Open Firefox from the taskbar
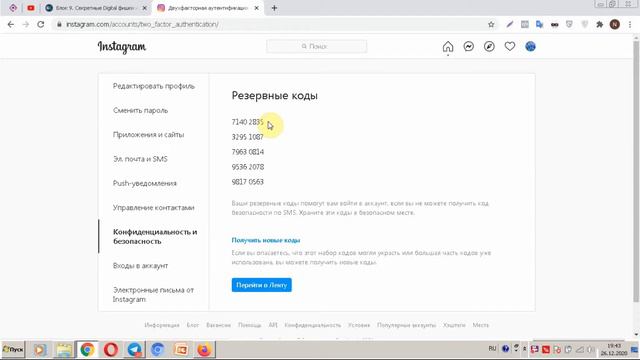The height and width of the screenshot is (360, 640). point(204,350)
